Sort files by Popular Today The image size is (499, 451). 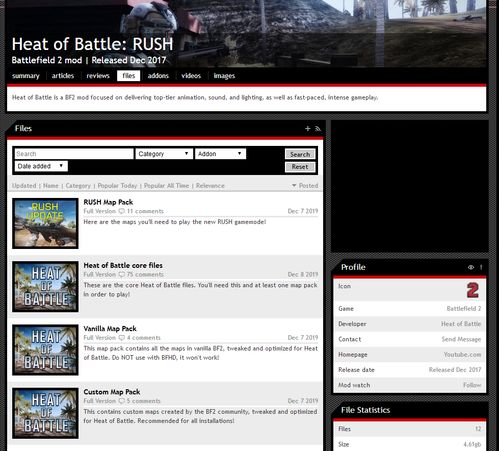(x=117, y=186)
